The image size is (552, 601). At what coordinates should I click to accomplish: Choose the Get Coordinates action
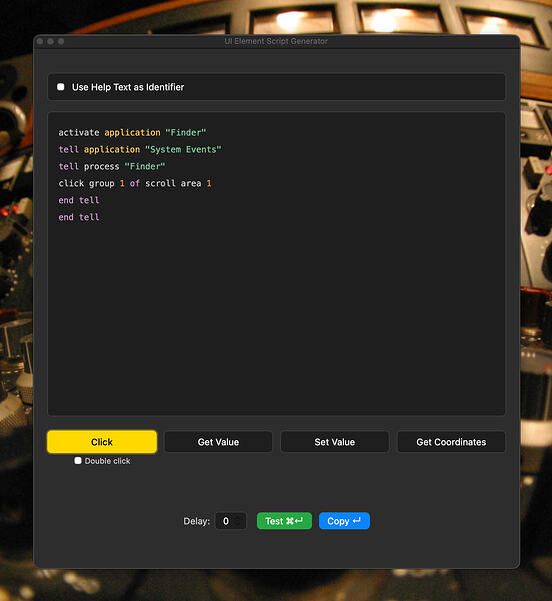pyautogui.click(x=451, y=442)
